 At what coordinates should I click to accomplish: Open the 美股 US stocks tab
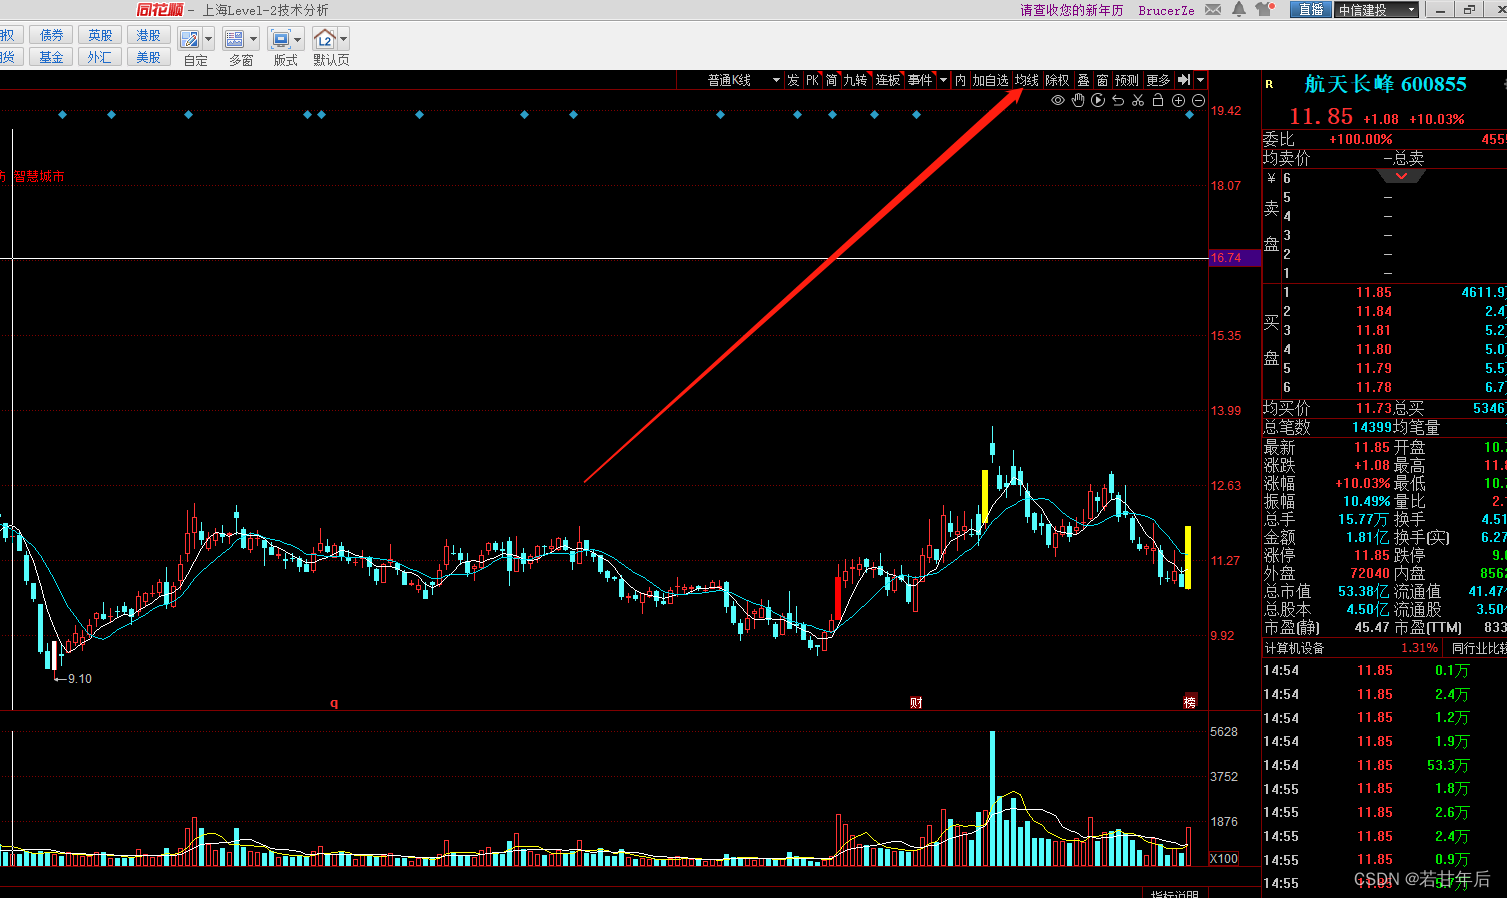(148, 57)
